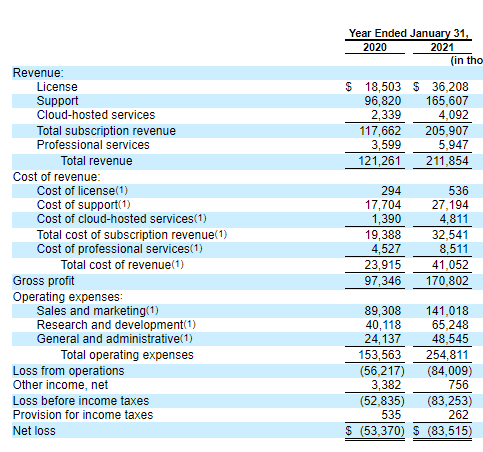Click Total operating expenses value 254,811
The image size is (483, 452).
point(447,355)
